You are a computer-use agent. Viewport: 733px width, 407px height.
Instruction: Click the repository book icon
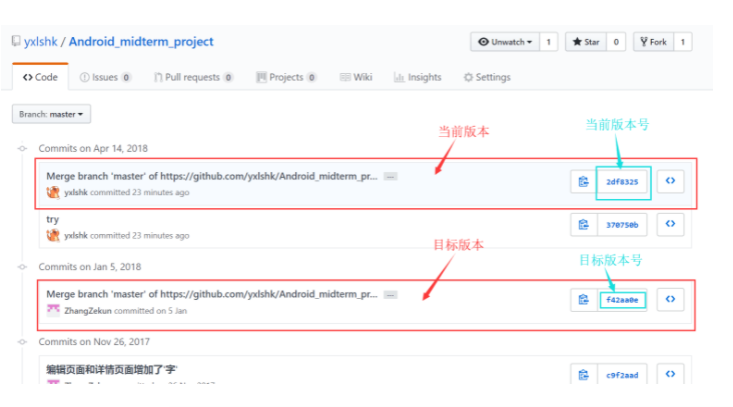16,41
